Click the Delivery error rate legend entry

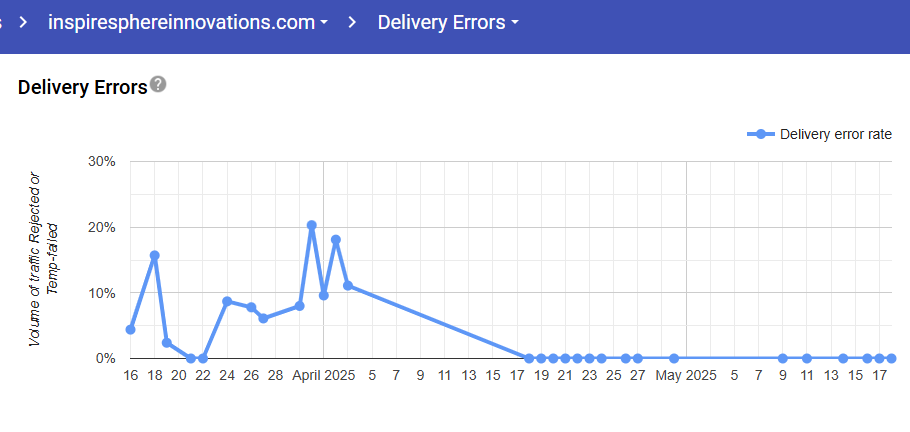coord(819,134)
